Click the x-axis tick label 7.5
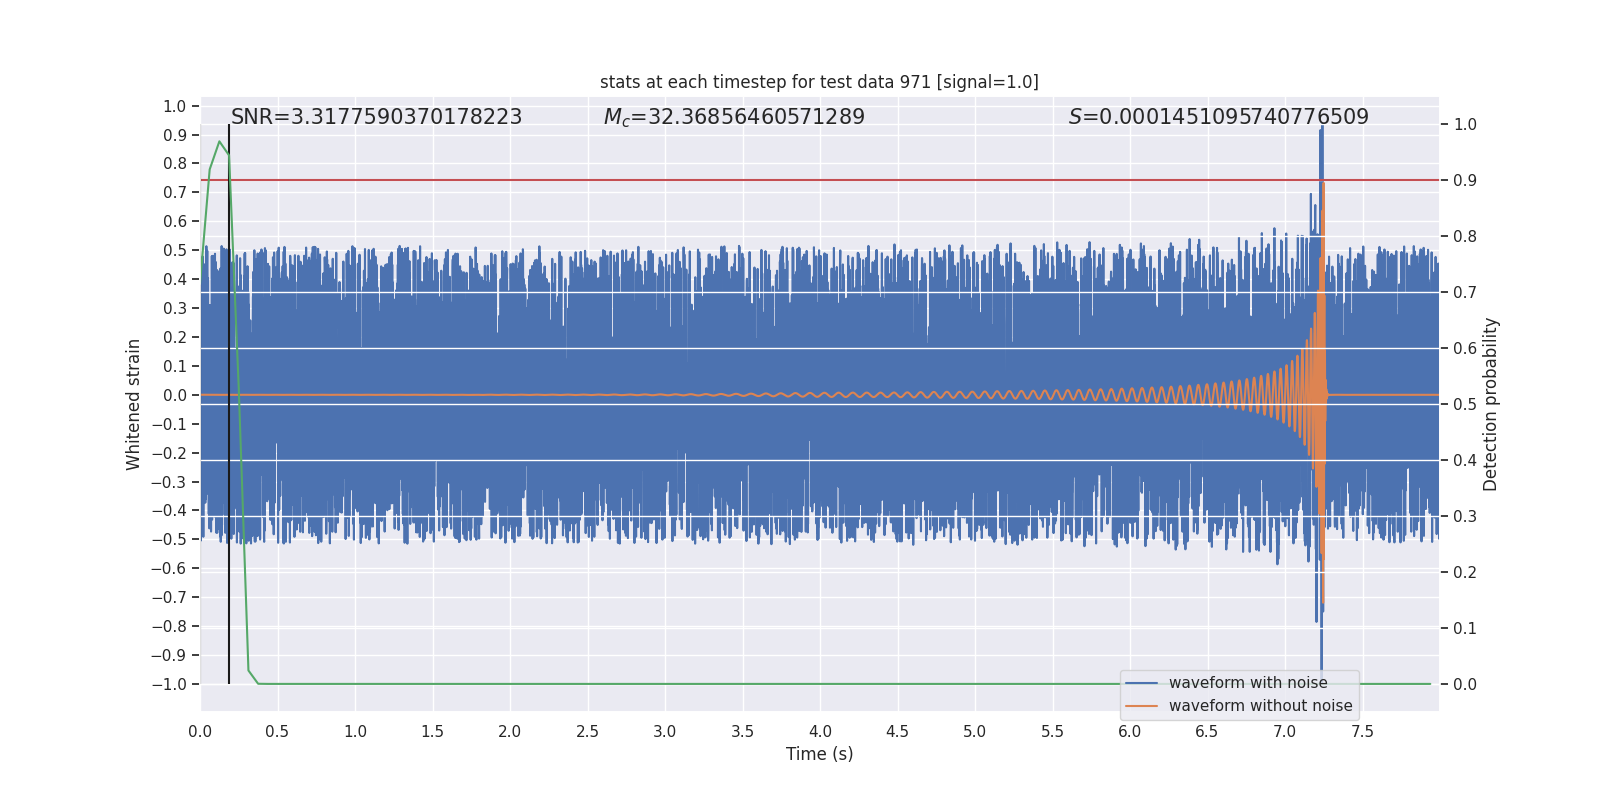The height and width of the screenshot is (800, 1600). [1362, 732]
